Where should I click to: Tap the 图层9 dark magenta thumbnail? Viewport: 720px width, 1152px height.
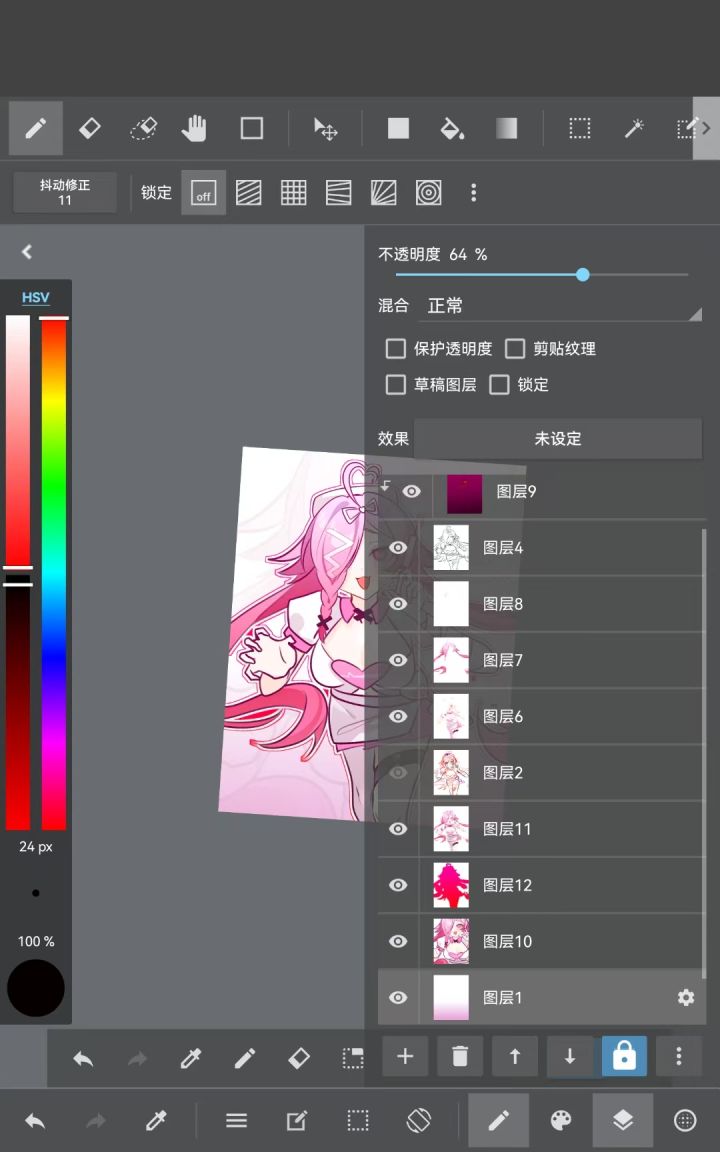464,494
